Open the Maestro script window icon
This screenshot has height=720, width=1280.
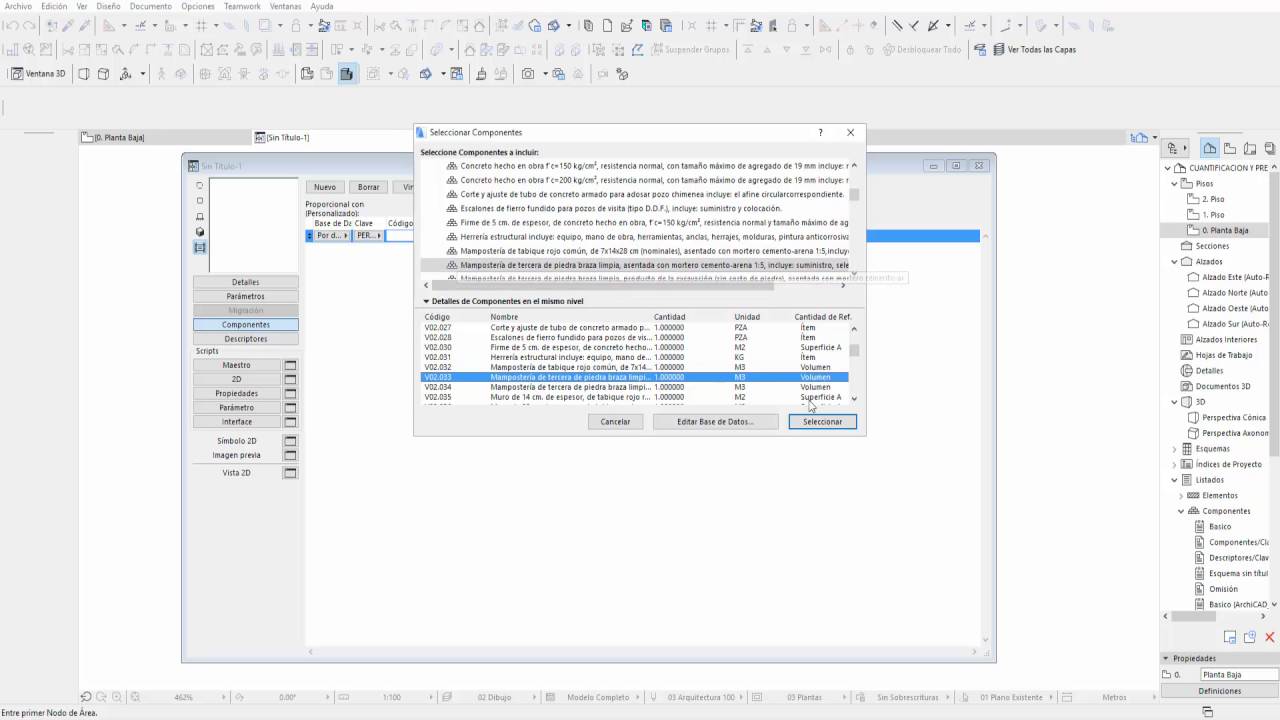pos(291,365)
